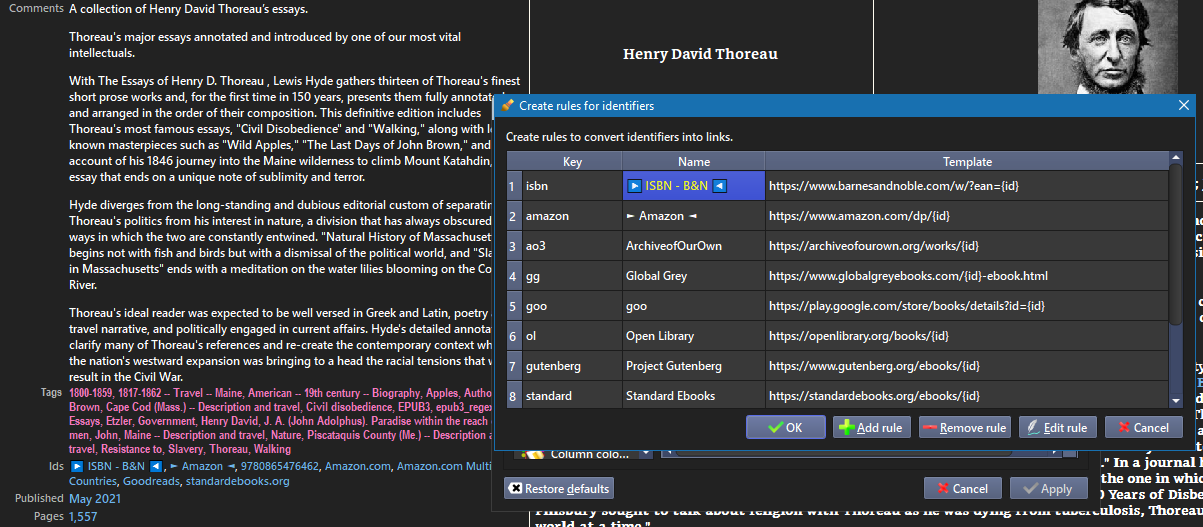Select the gutenberg key cell
Screen dimensions: 1203x527
click(x=572, y=366)
